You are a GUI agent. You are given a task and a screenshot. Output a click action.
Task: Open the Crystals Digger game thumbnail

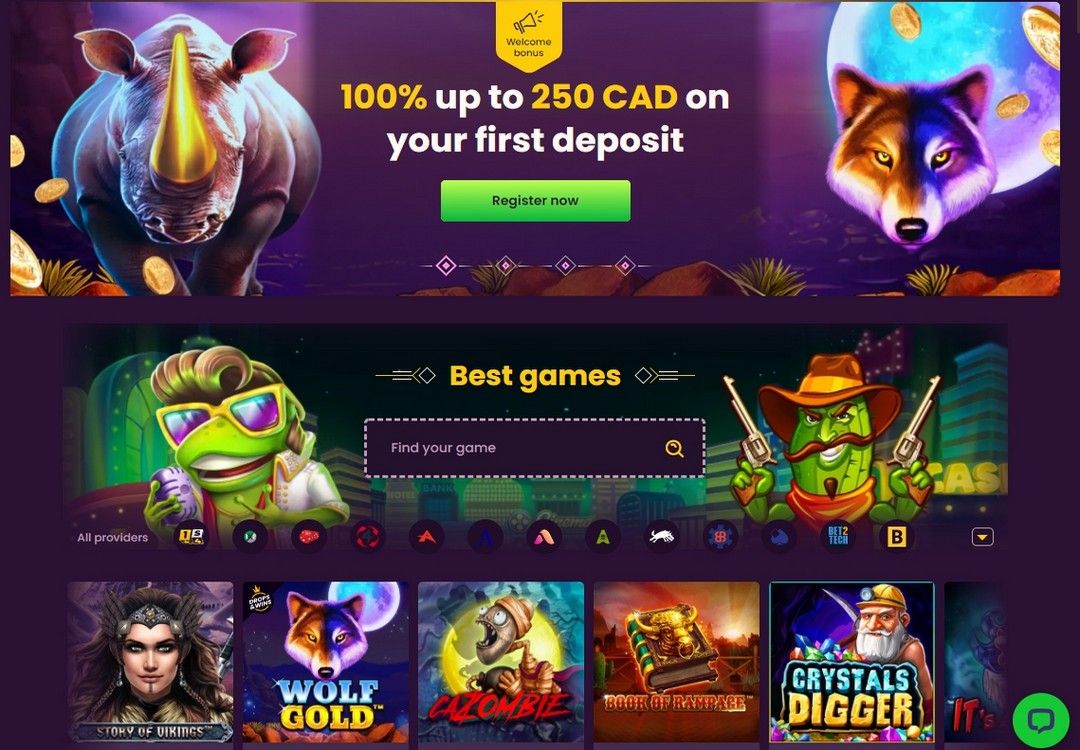click(851, 662)
